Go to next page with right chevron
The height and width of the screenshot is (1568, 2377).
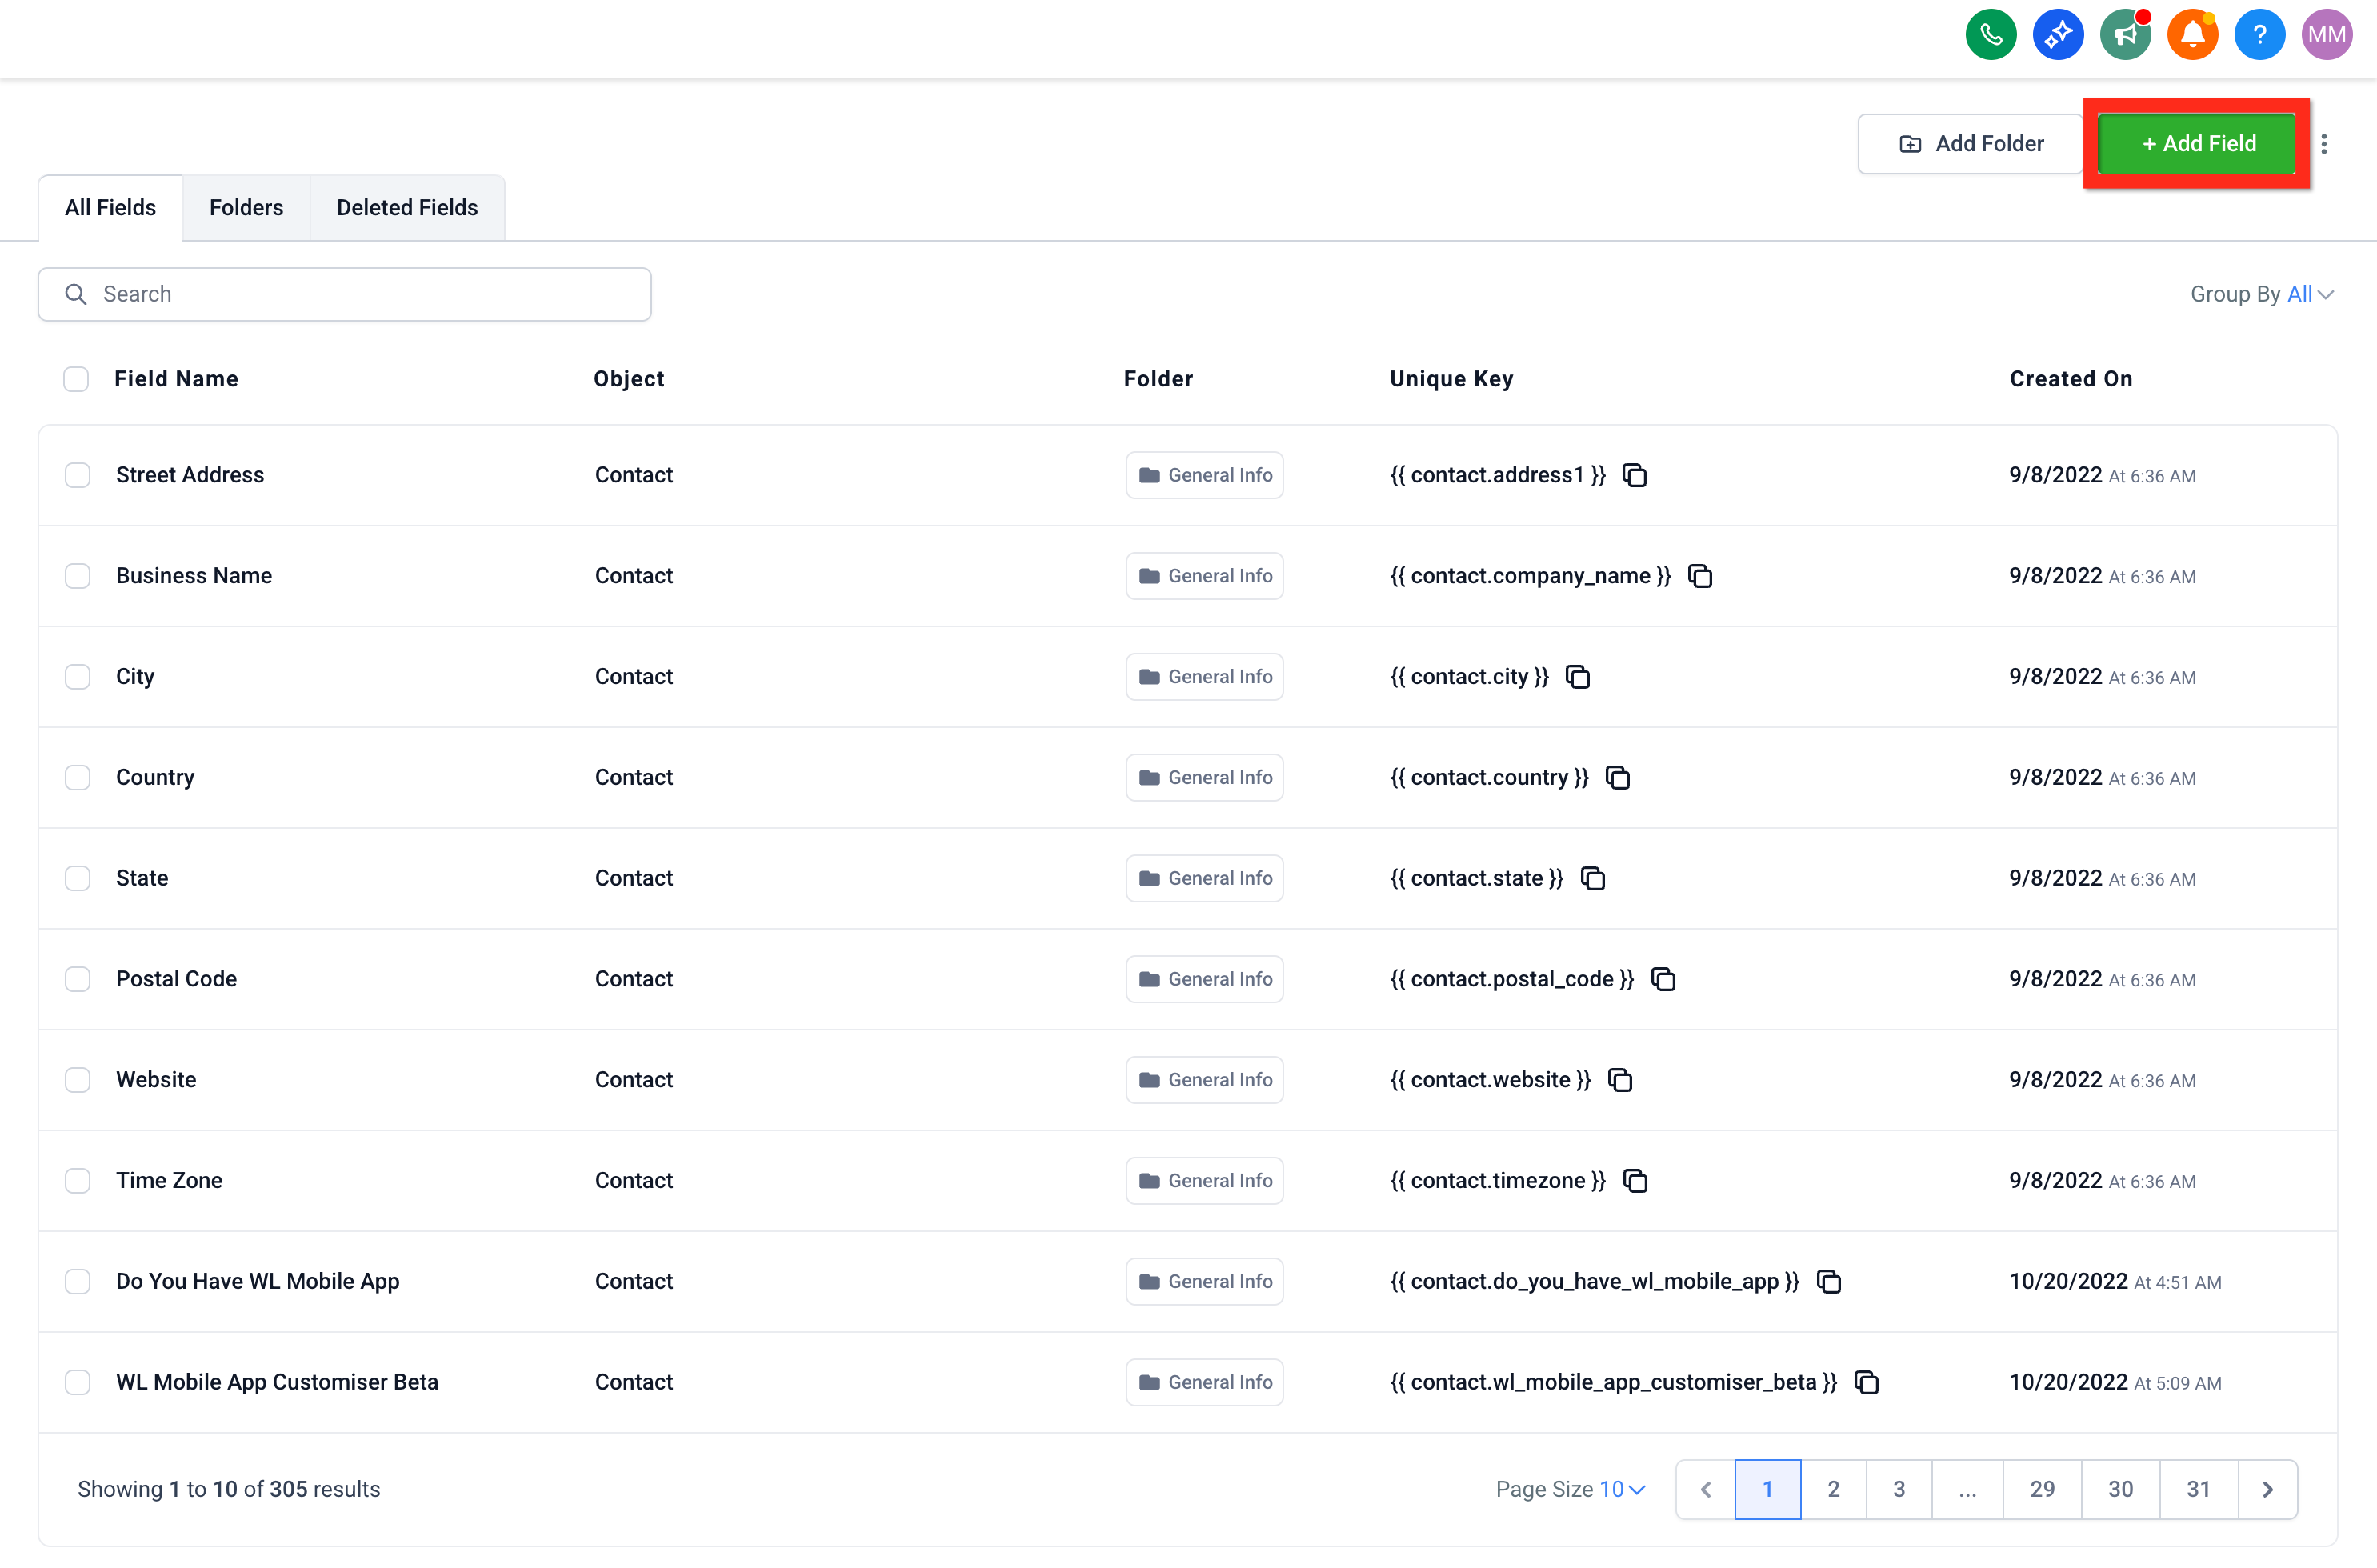2267,1489
